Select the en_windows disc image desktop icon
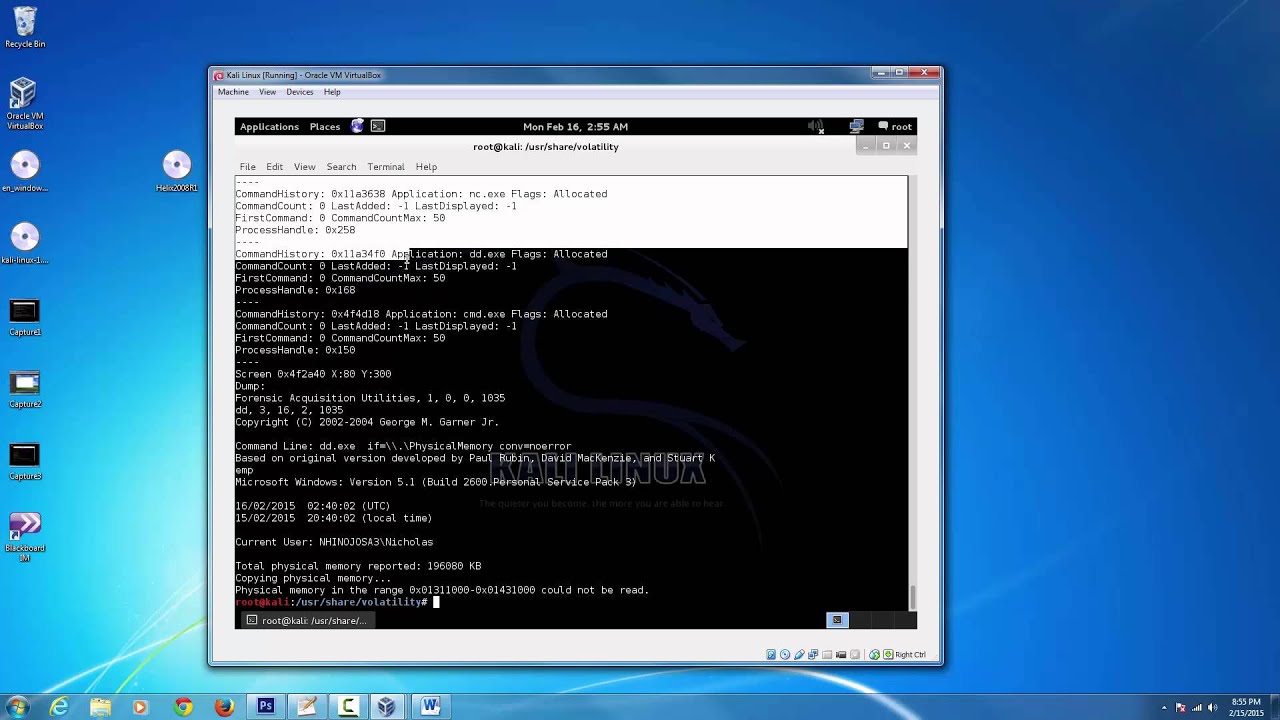 [x=25, y=171]
